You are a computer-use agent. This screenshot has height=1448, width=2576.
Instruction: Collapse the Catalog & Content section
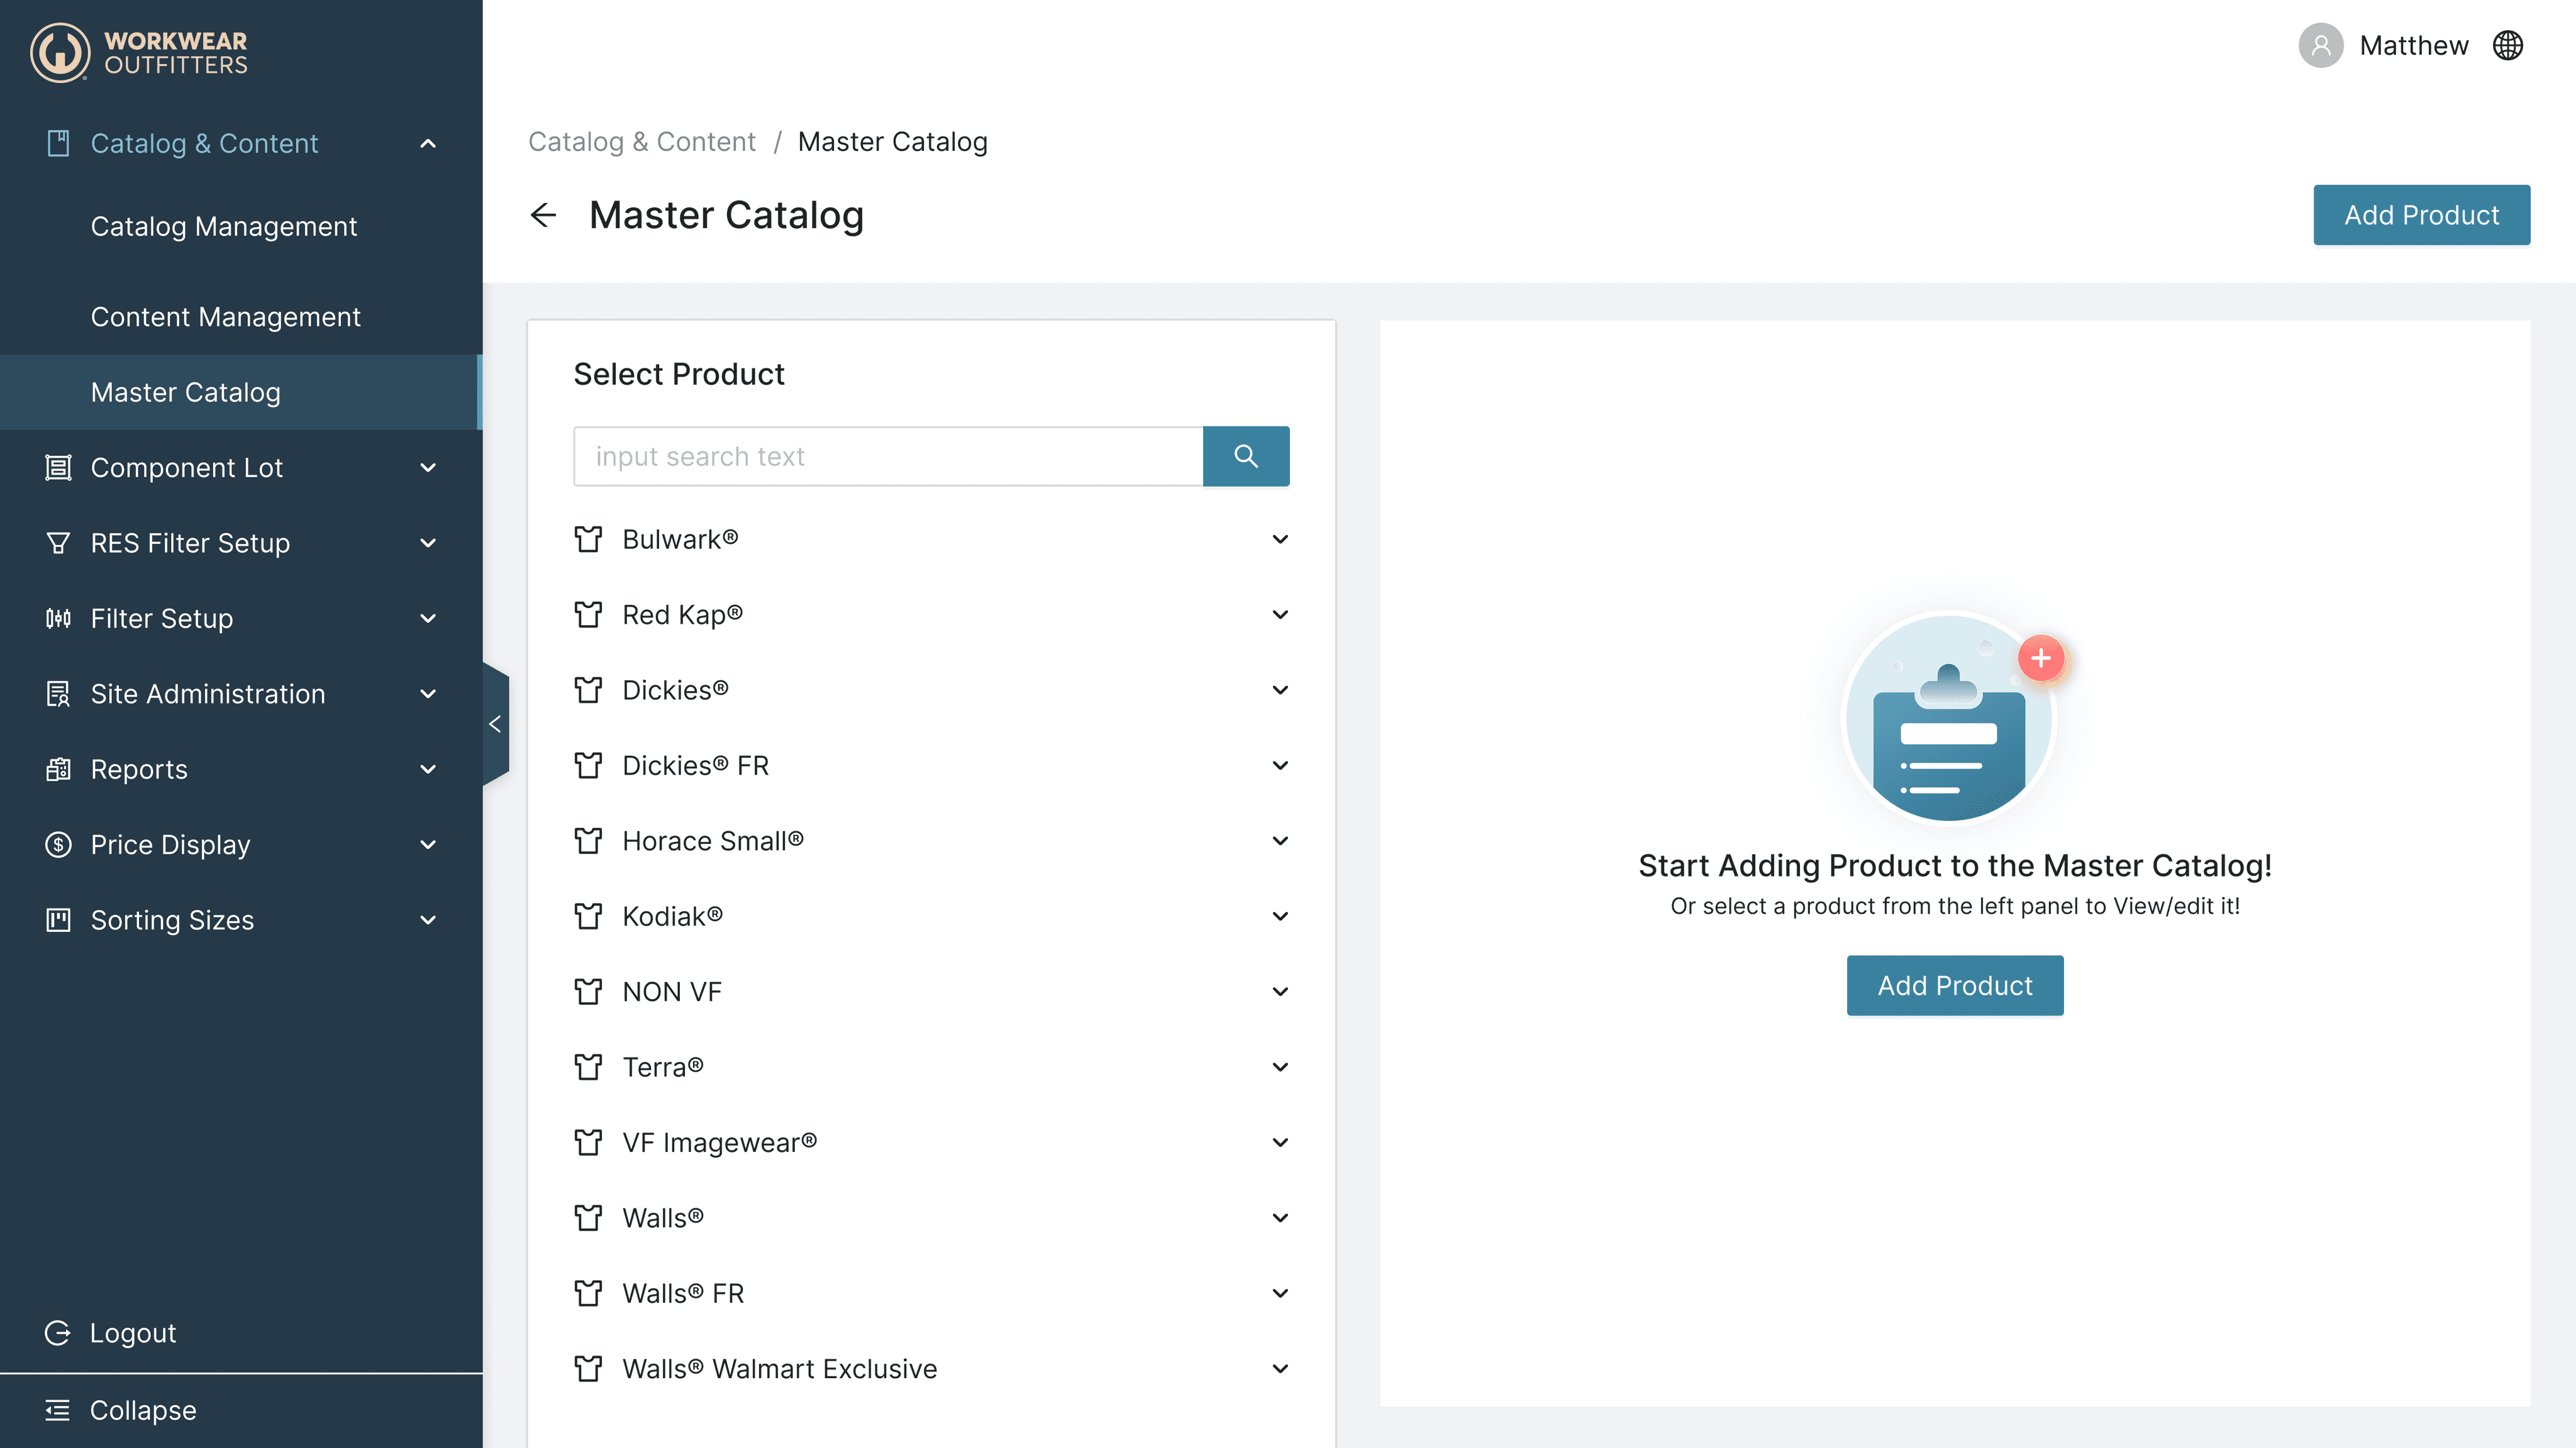[428, 143]
